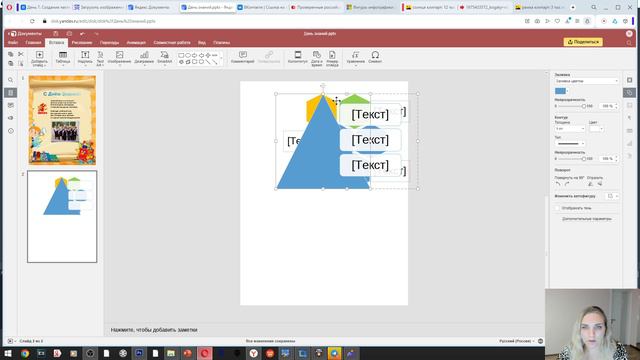Click the Add Slide icon

click(x=39, y=55)
